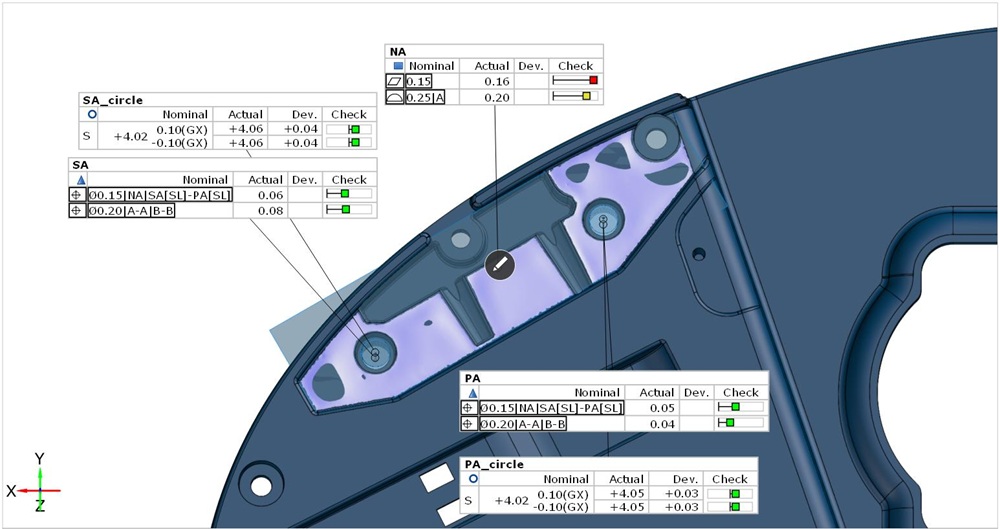Click the 0.15 flatness tolerance box in NA
Viewport: 1000px width, 529px height.
coord(419,80)
